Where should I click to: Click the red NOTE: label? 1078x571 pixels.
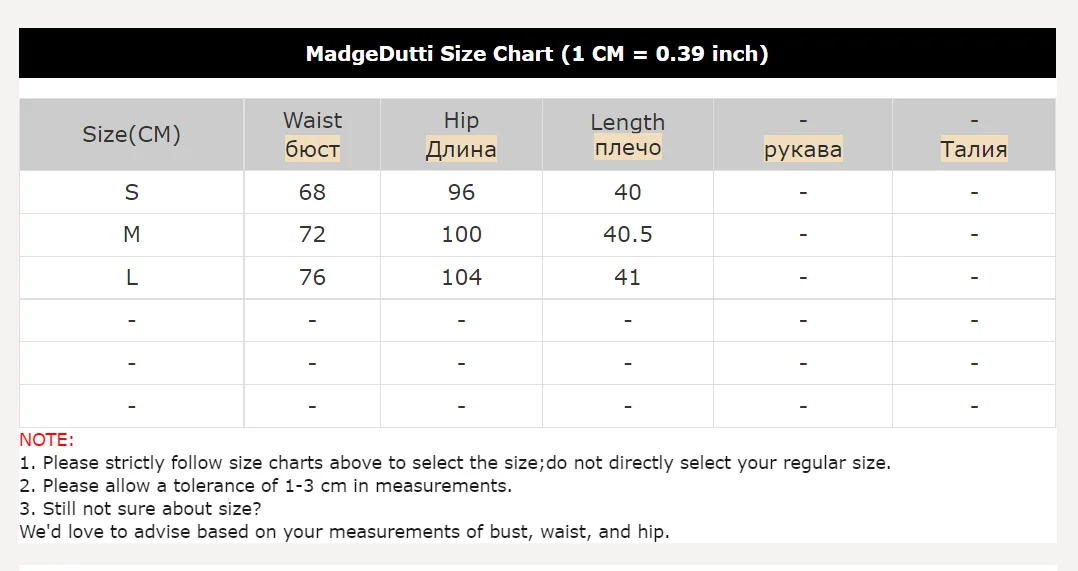(46, 440)
